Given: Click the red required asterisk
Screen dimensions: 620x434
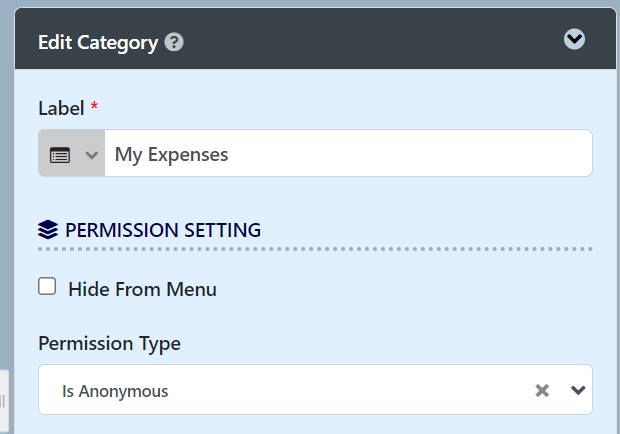Looking at the screenshot, I should click(94, 106).
